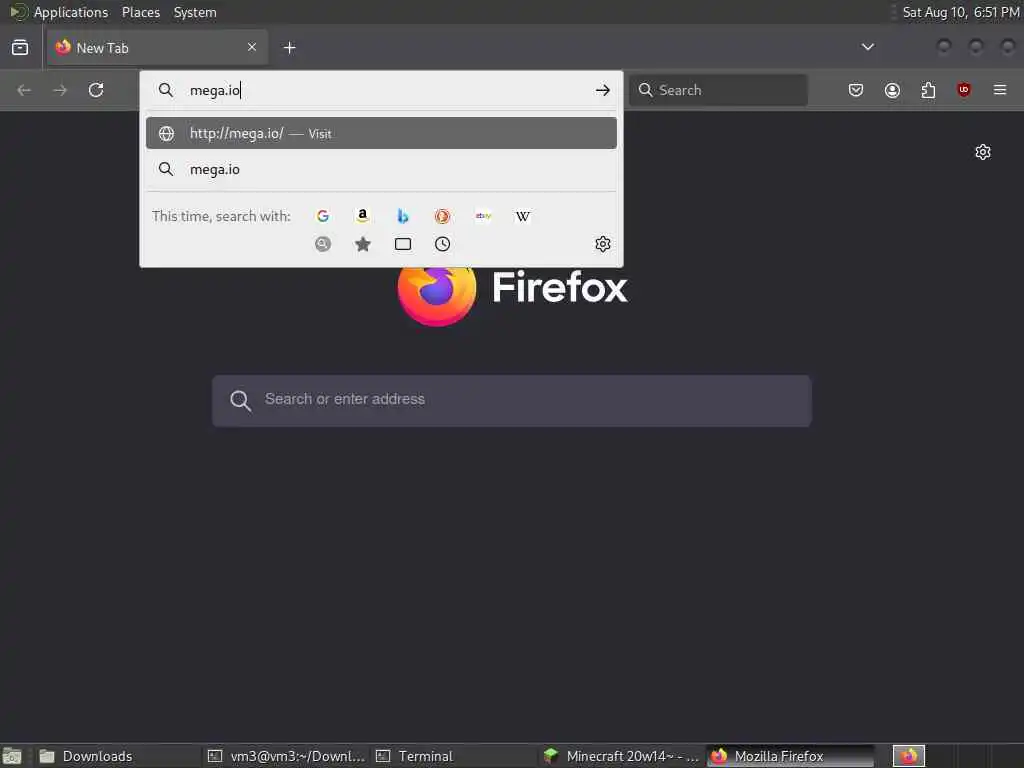Search this time with Google

point(323,216)
